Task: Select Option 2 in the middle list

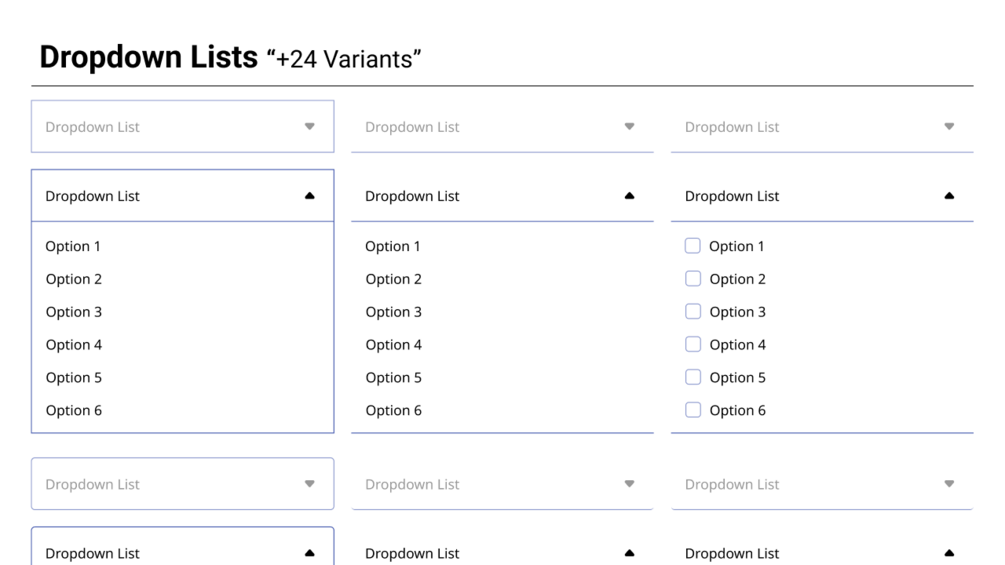Action: (394, 279)
